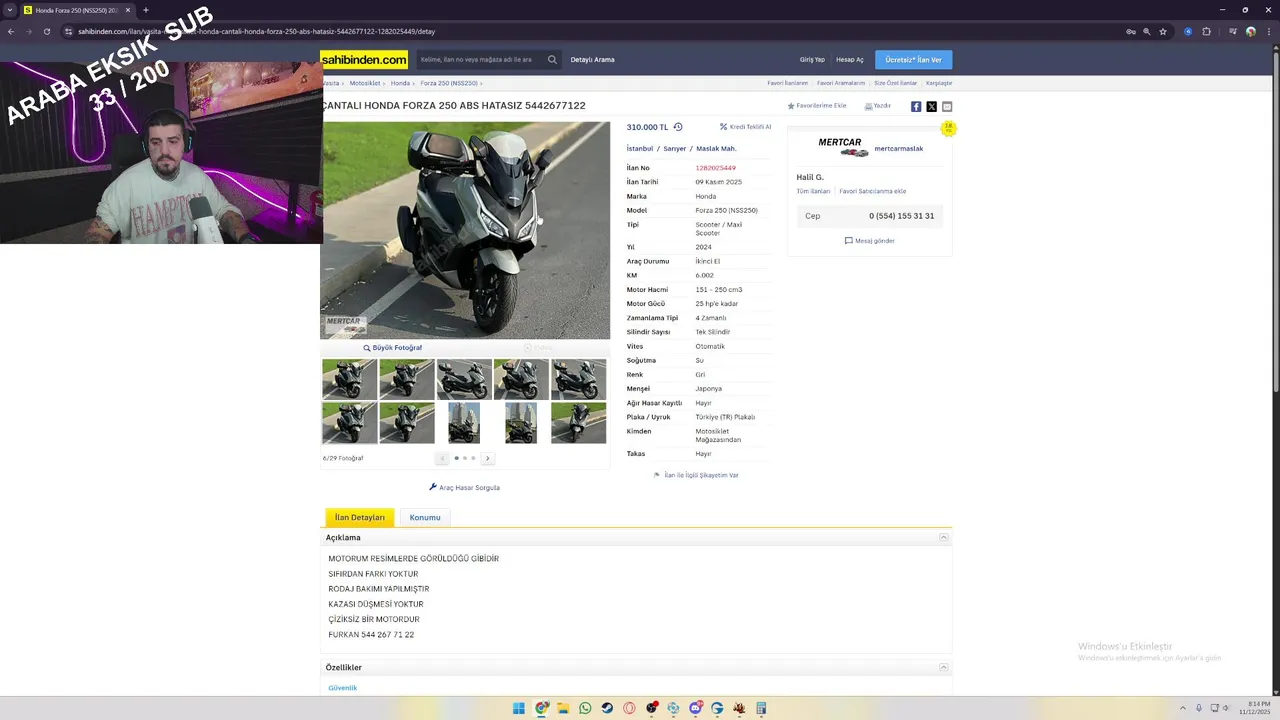Open a new browser tab
This screenshot has width=1280, height=720.
coord(146,10)
